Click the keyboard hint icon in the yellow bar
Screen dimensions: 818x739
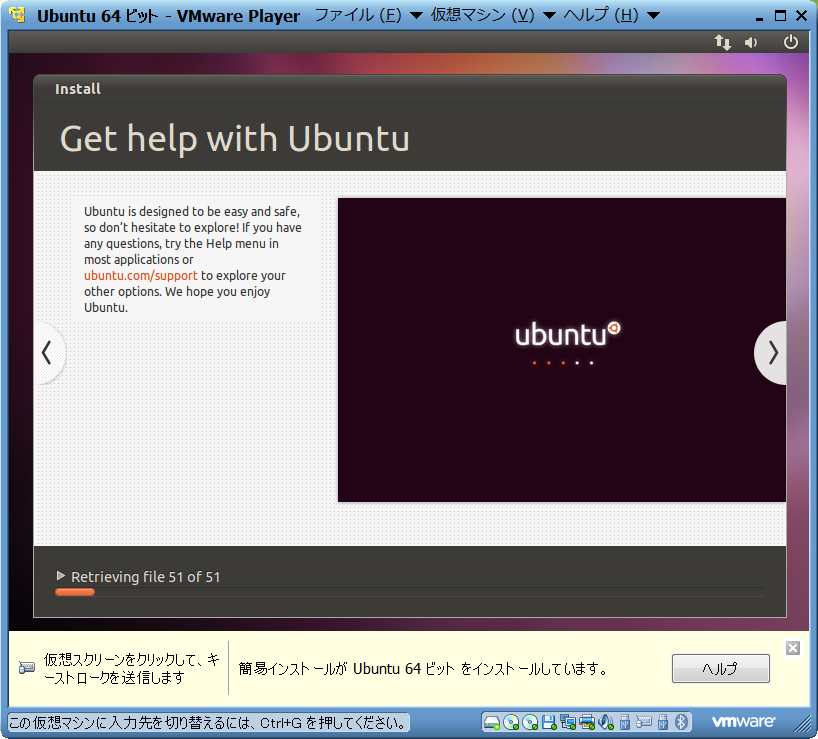coord(27,668)
